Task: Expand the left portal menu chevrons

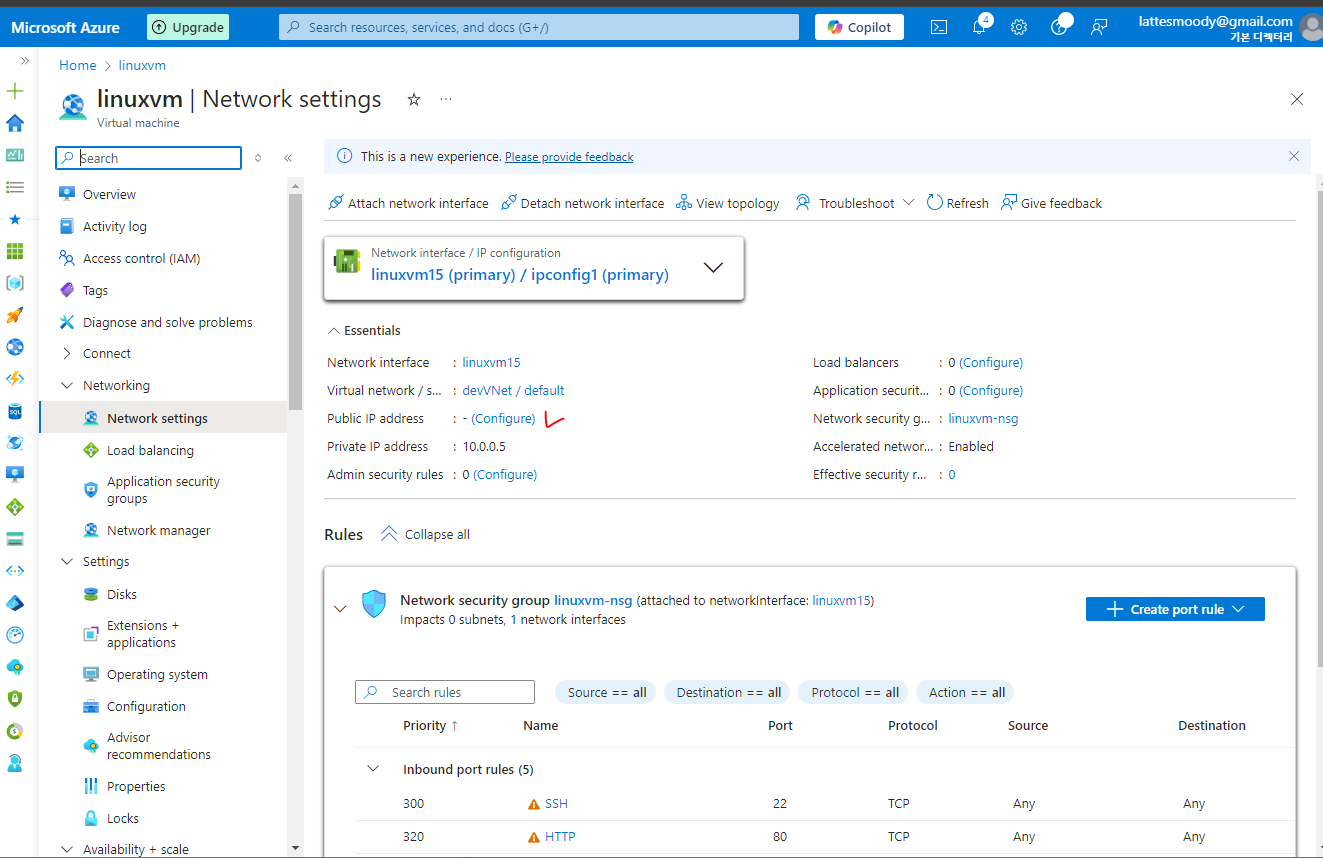Action: (25, 61)
